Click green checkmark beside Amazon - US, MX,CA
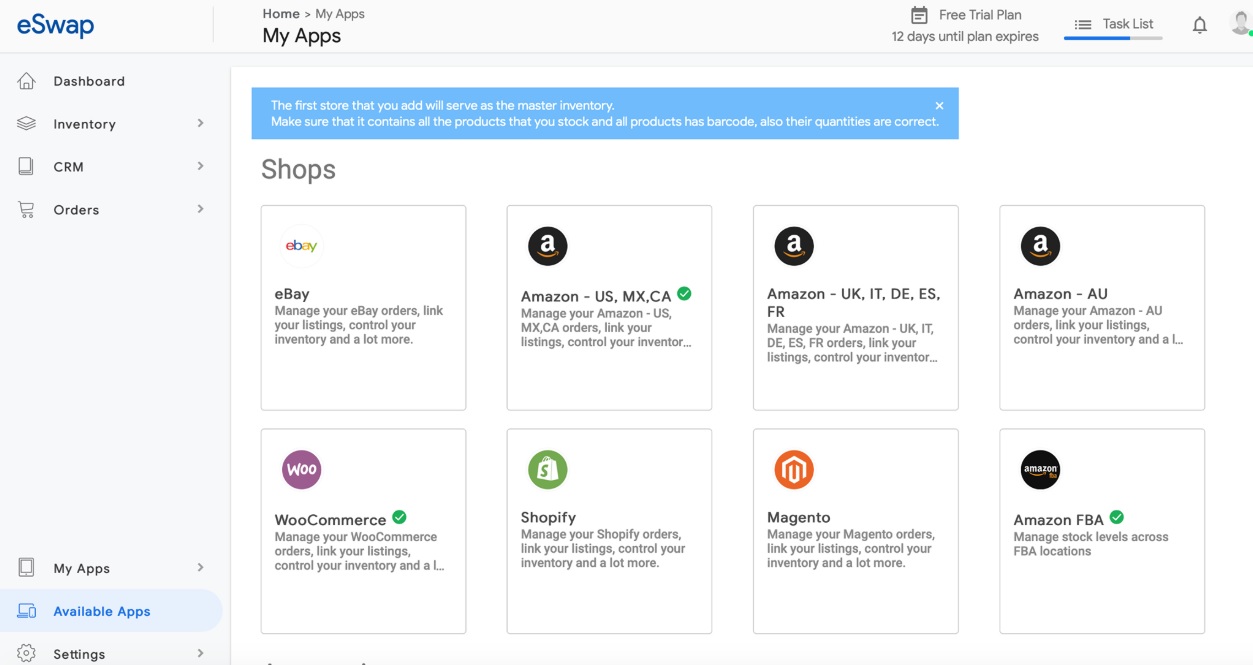The width and height of the screenshot is (1253, 665). pos(684,294)
